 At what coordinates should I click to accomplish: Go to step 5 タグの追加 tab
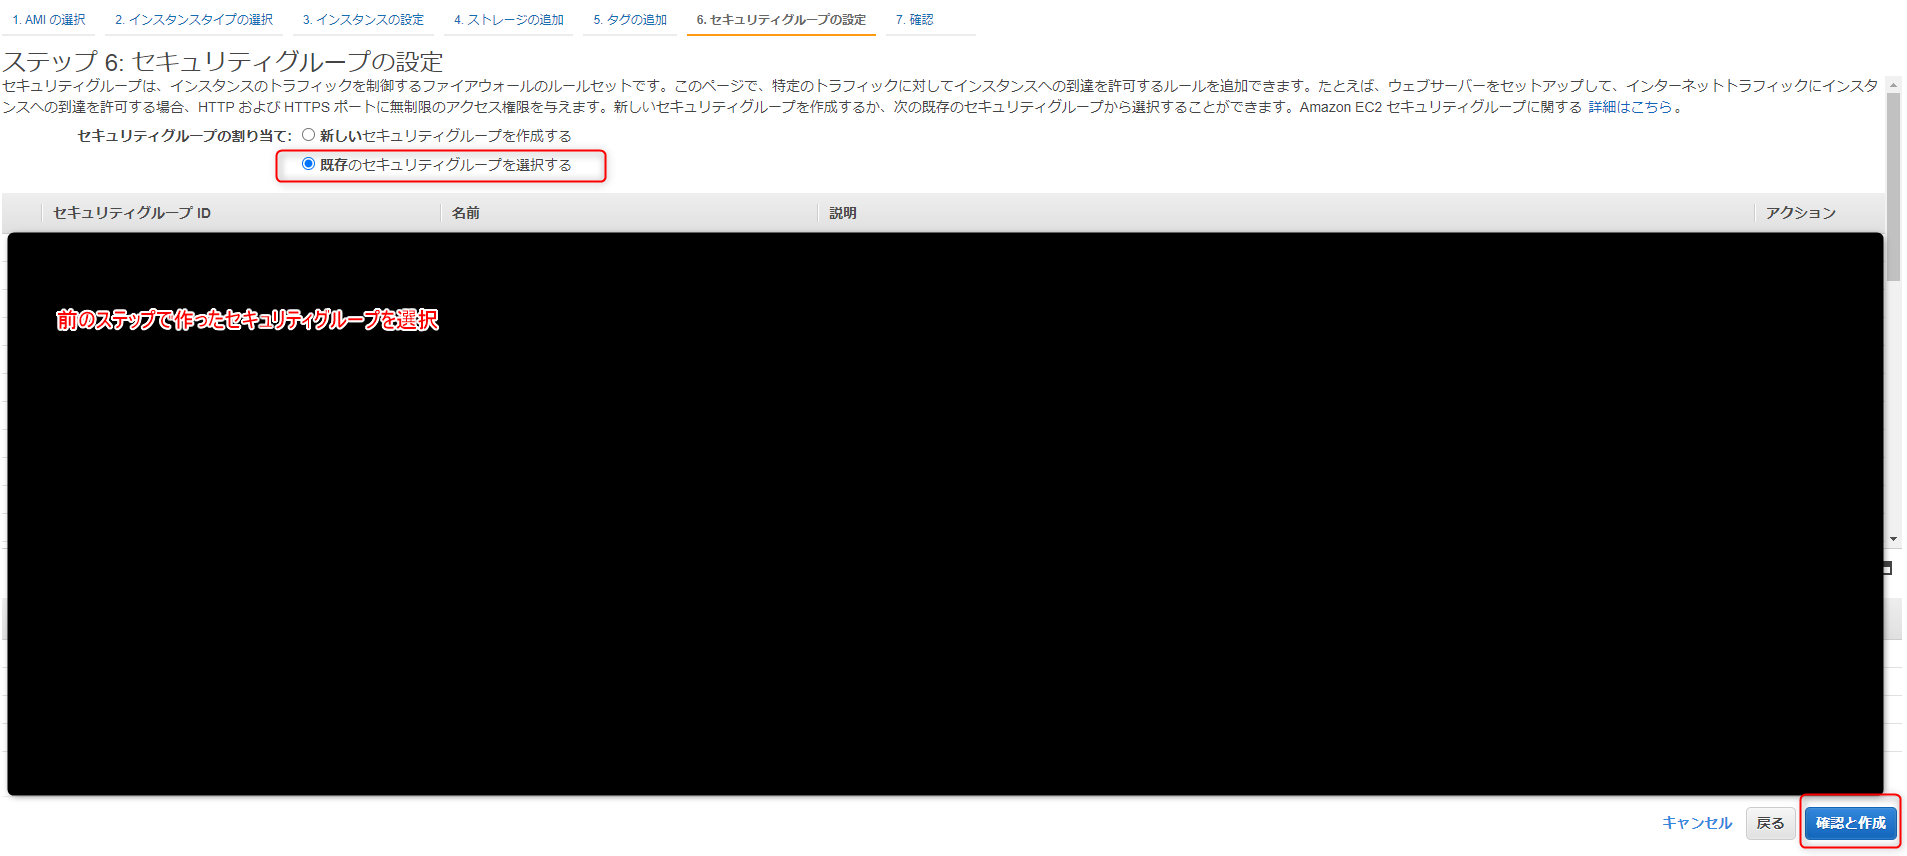[630, 20]
